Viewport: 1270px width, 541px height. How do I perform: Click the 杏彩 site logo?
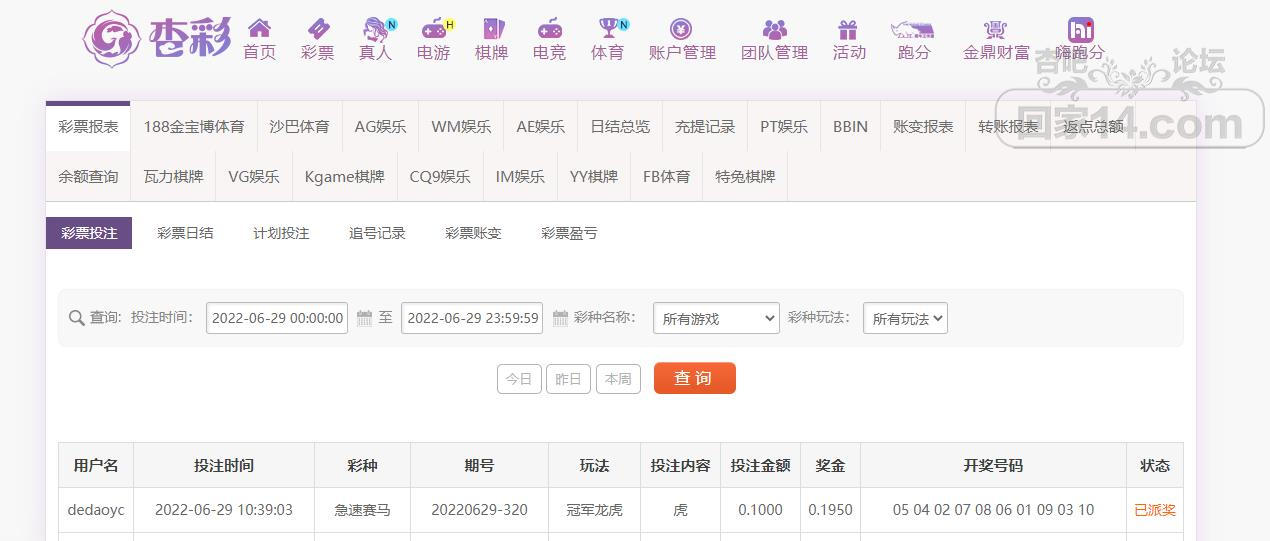(156, 38)
